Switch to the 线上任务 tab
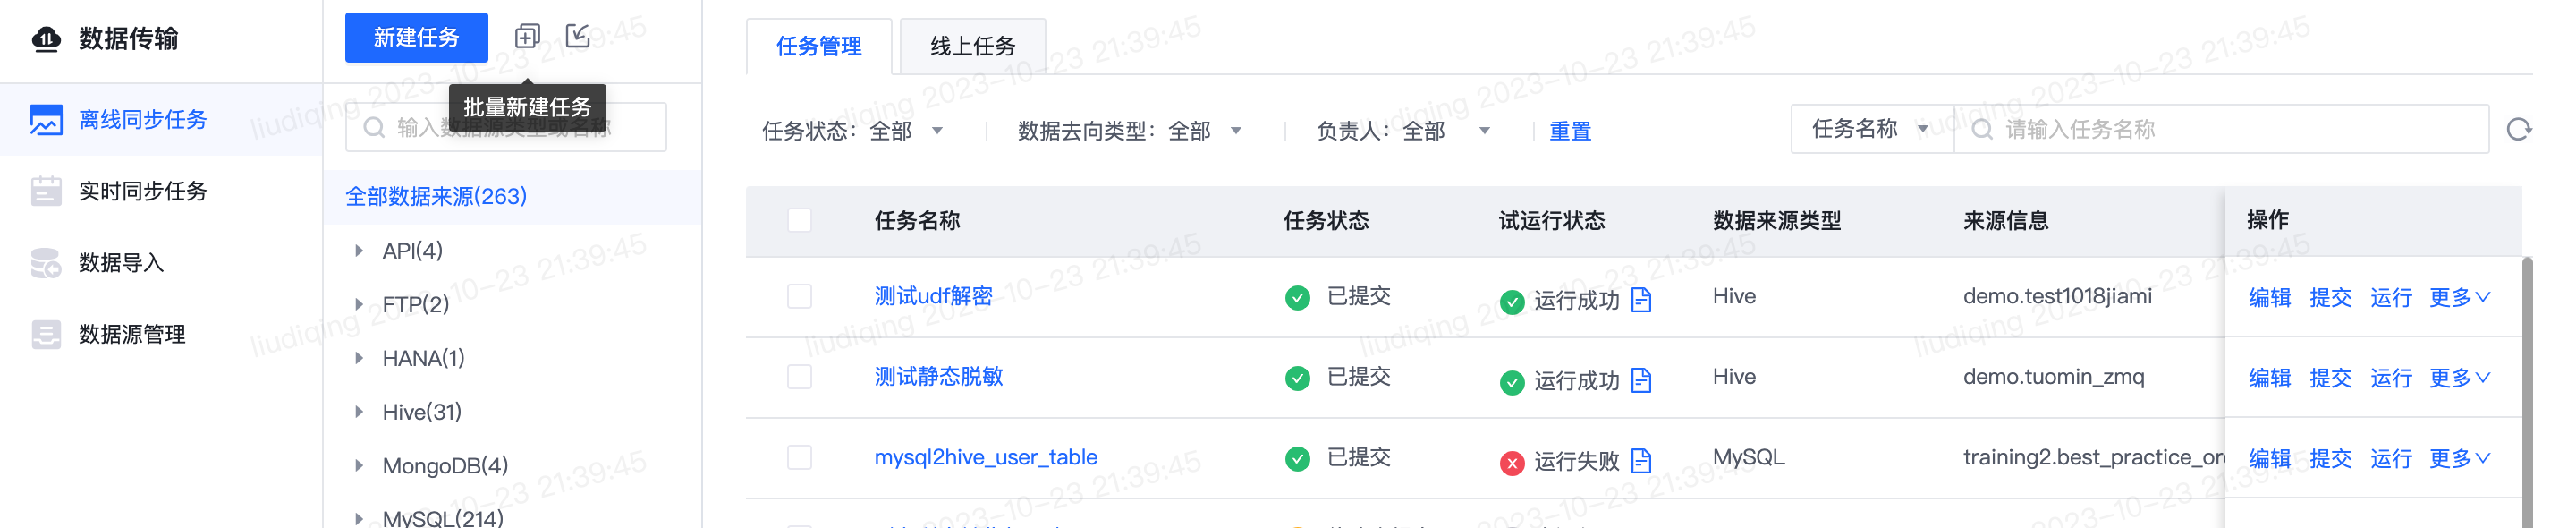This screenshot has height=528, width=2576. pyautogui.click(x=972, y=46)
